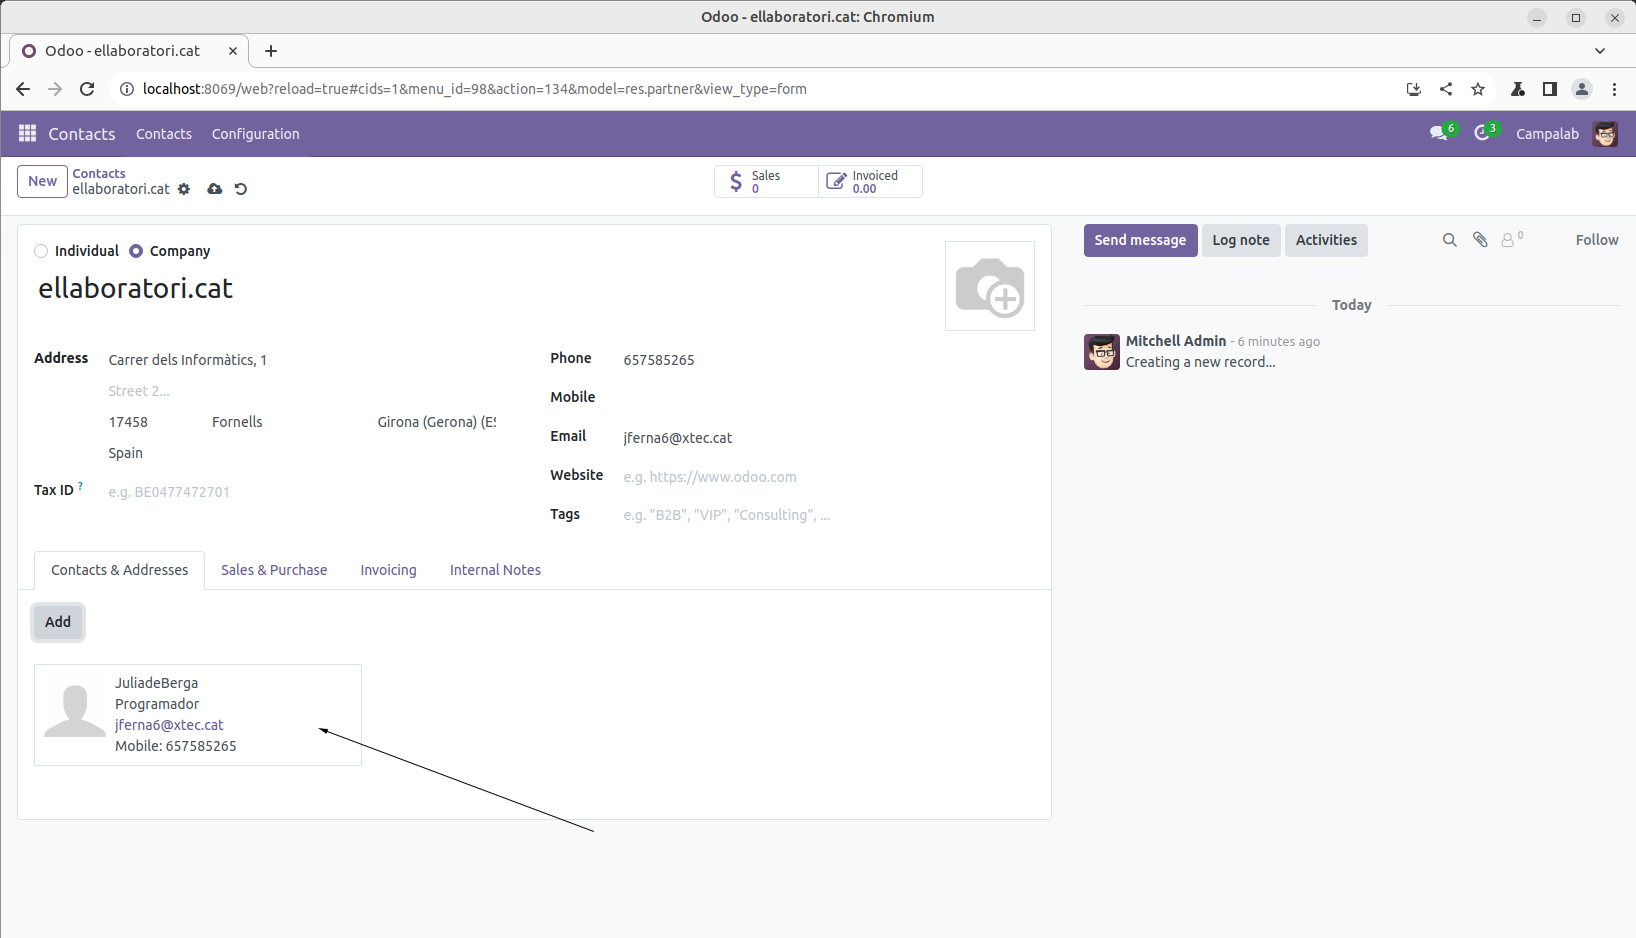The height and width of the screenshot is (938, 1636).
Task: Switch to the Sales & Purchase tab
Action: pos(274,570)
